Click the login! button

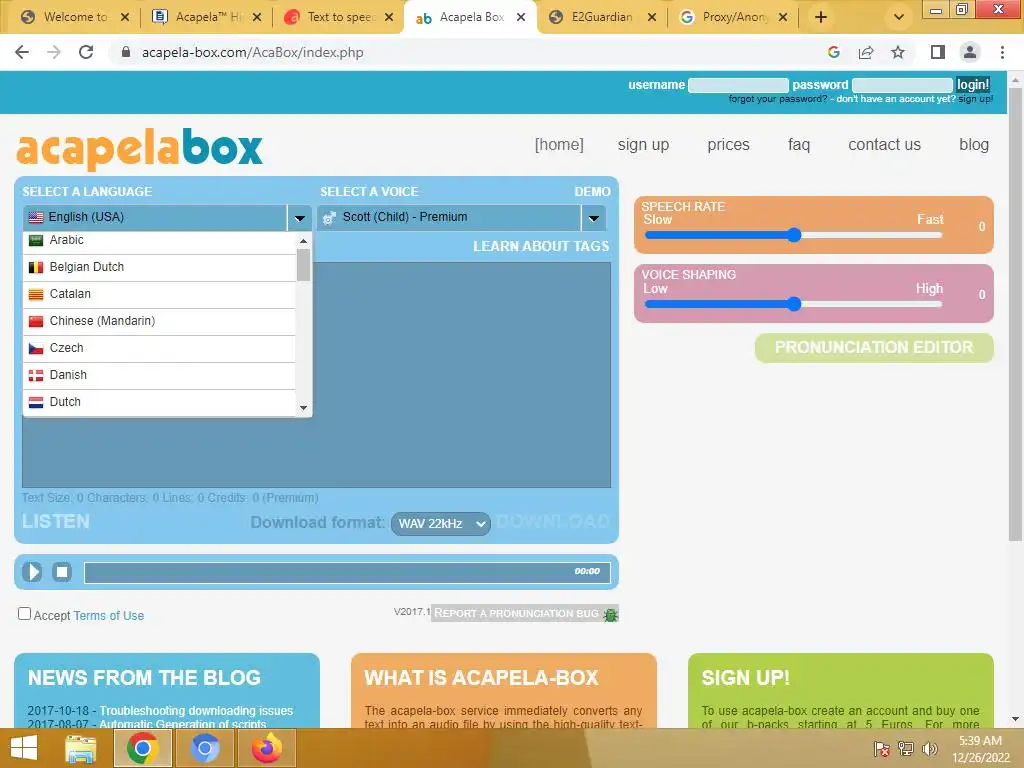click(972, 85)
